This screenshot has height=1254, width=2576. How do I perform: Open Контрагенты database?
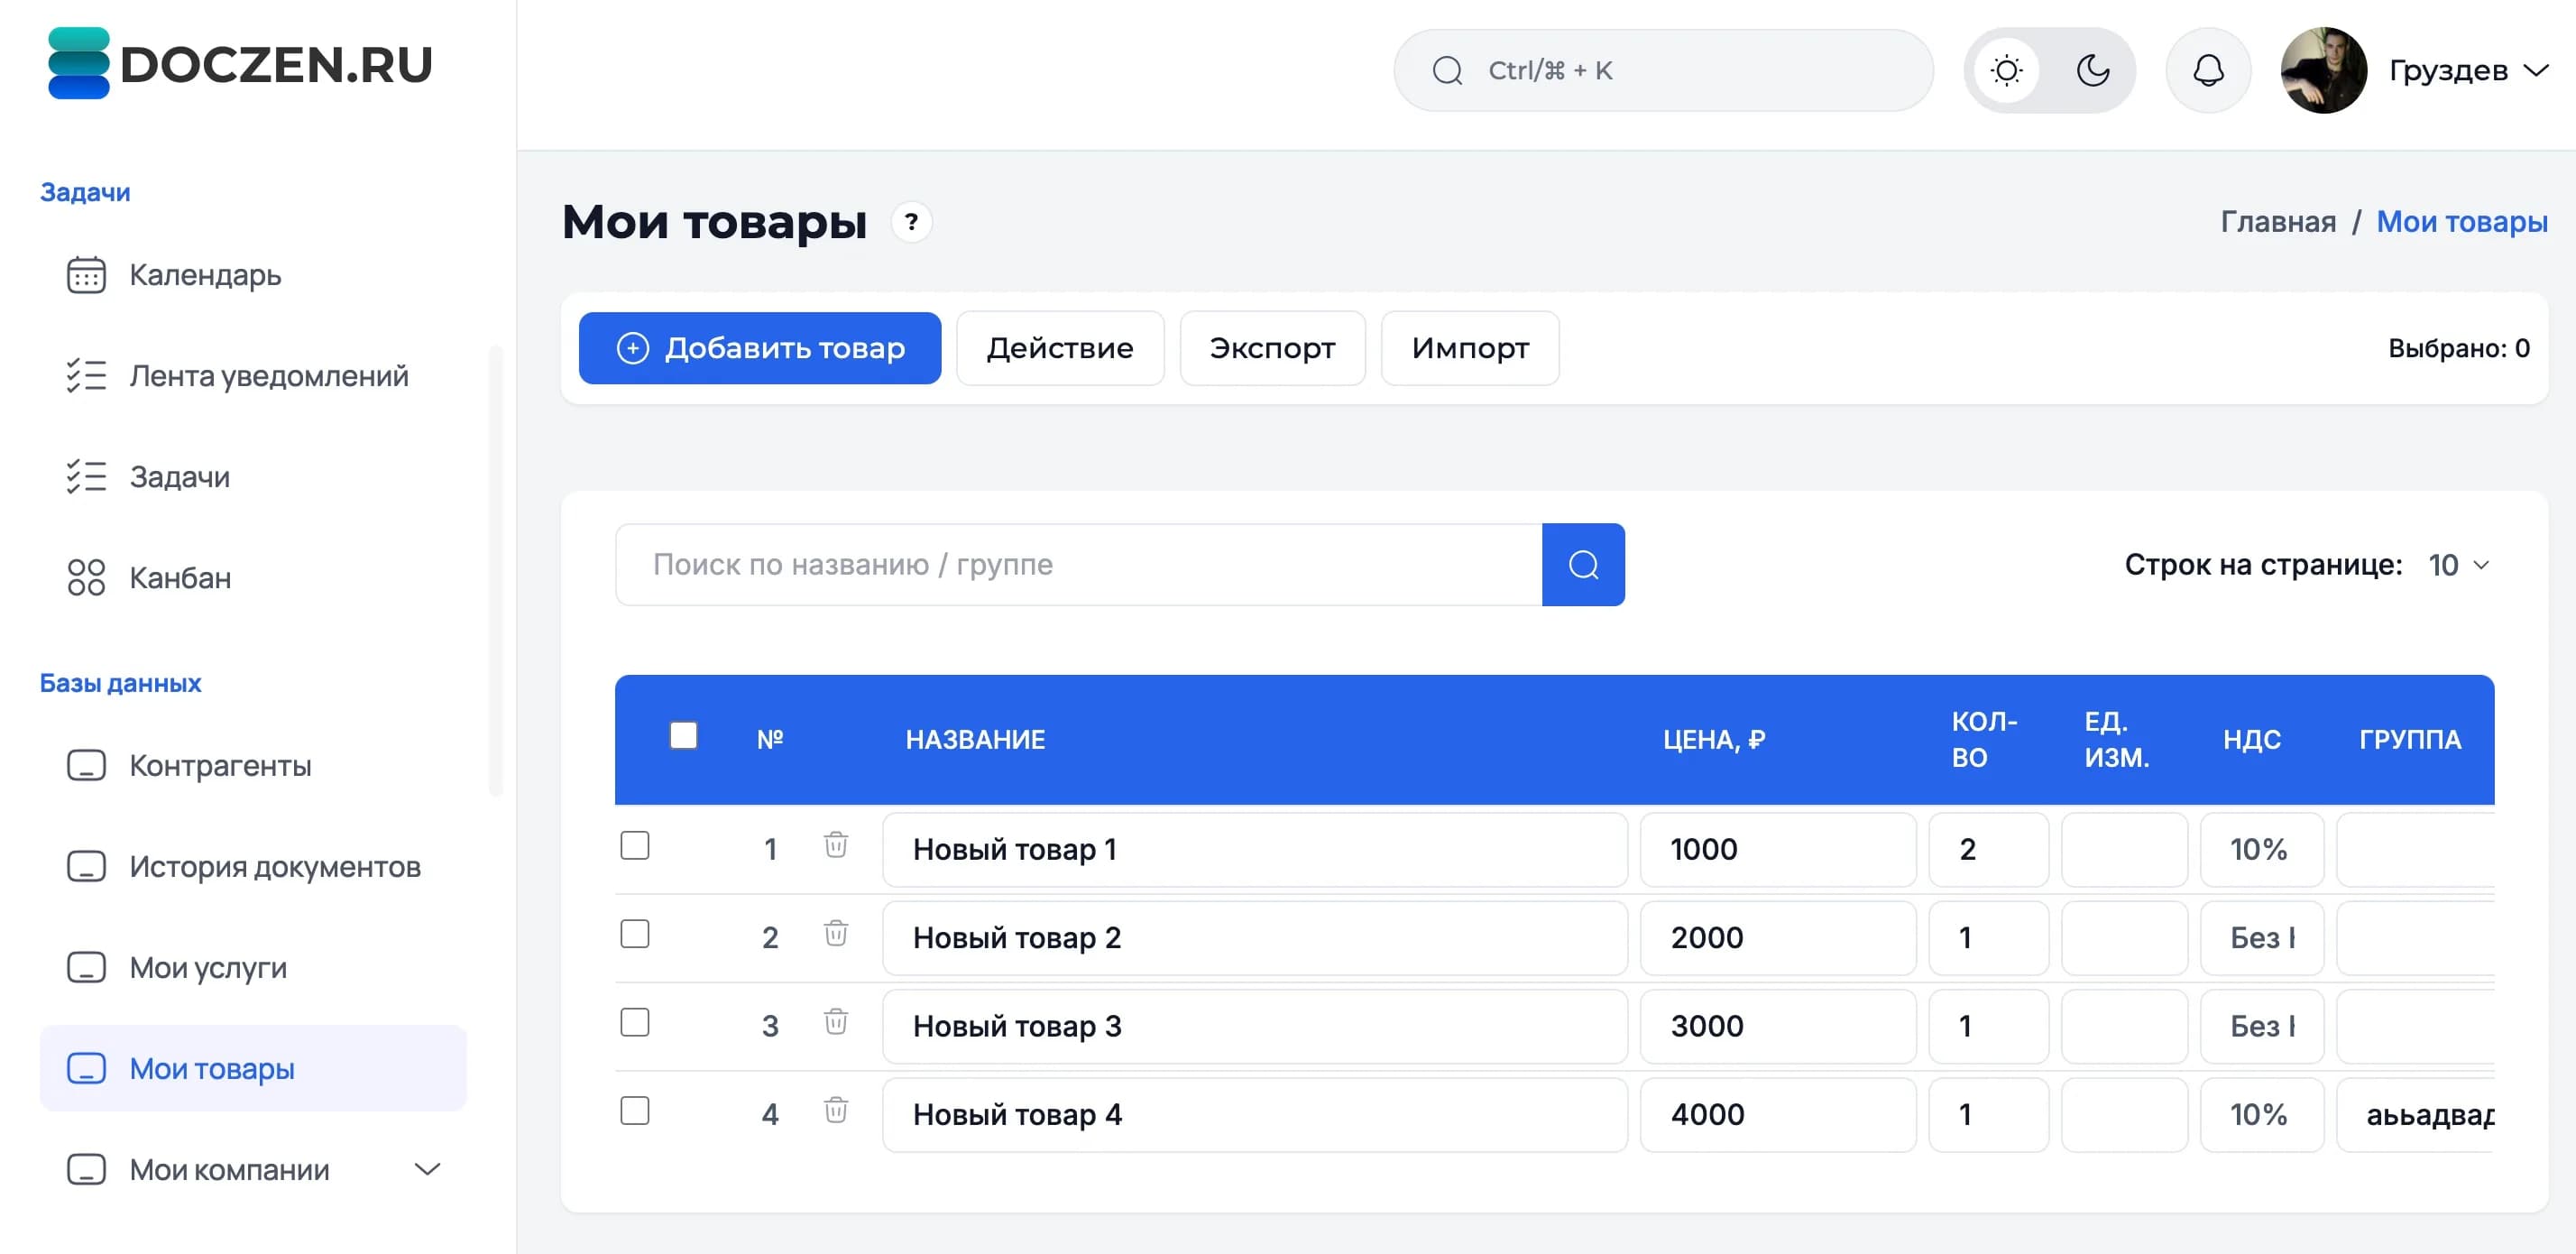pyautogui.click(x=253, y=766)
